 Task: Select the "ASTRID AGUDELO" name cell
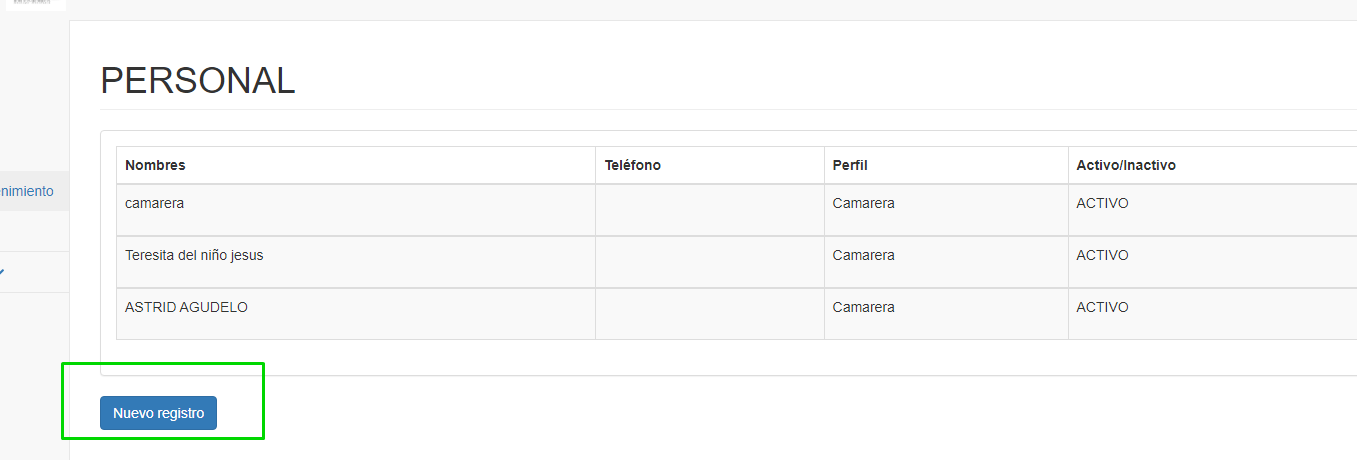click(x=186, y=307)
